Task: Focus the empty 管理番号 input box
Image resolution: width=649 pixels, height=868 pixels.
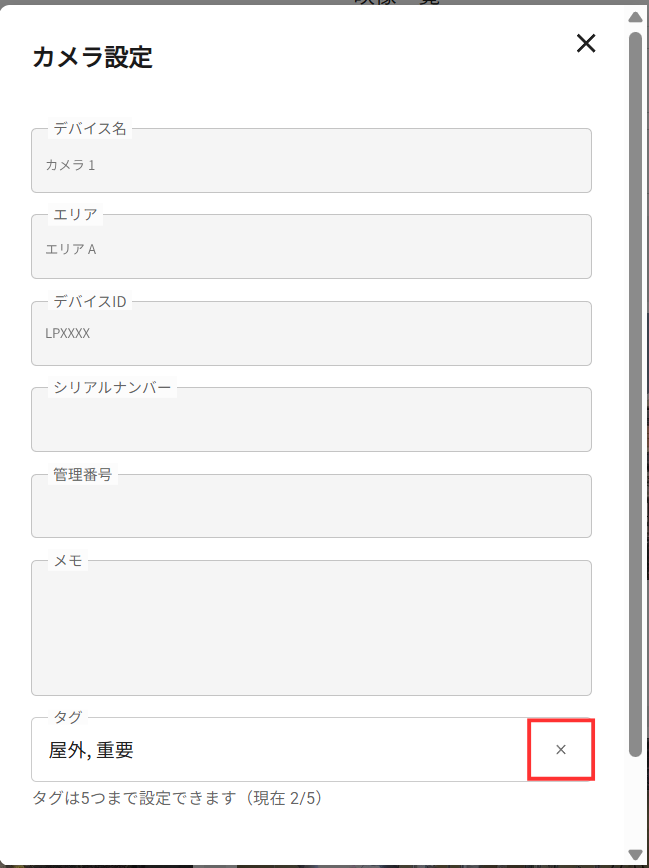Action: coord(311,506)
